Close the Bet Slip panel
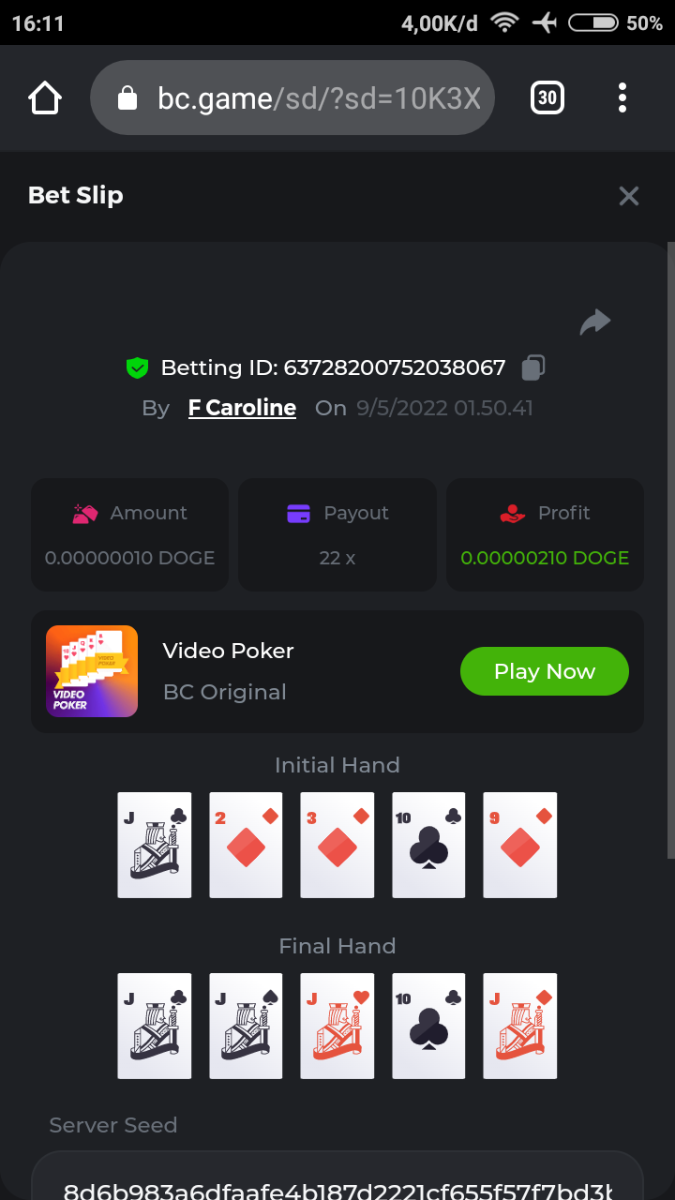 [x=628, y=196]
